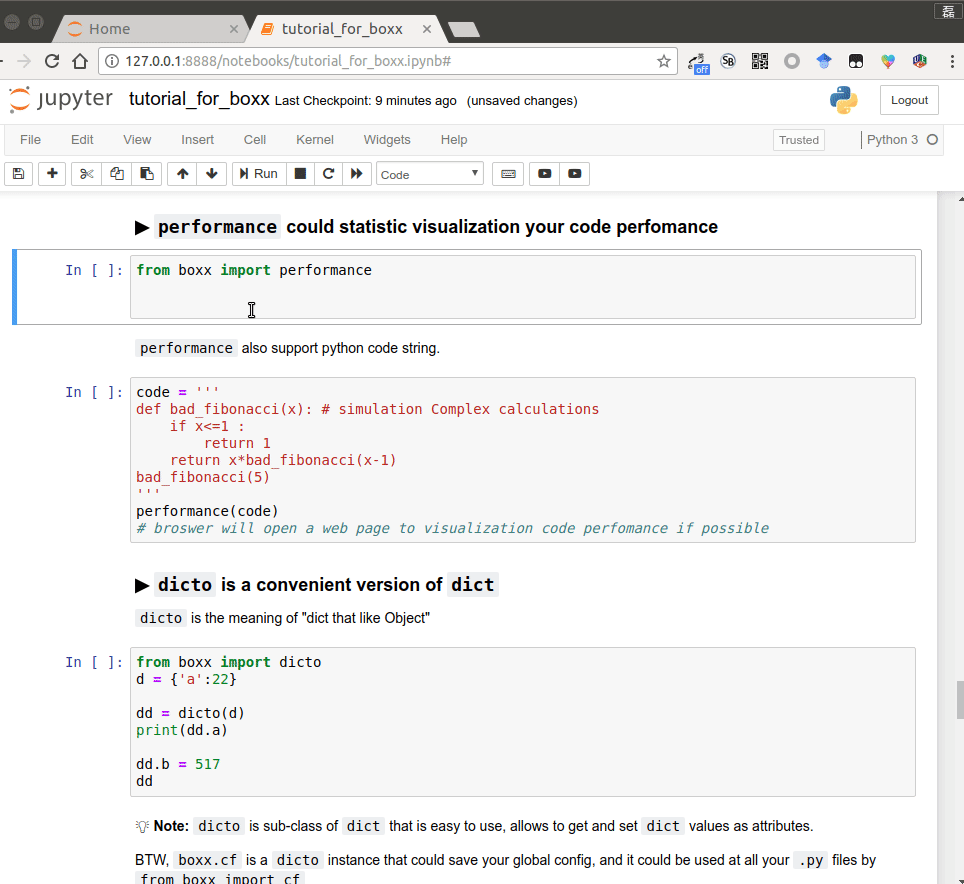Click the dicto is a convenient version heading
The width and height of the screenshot is (964, 884).
point(317,585)
